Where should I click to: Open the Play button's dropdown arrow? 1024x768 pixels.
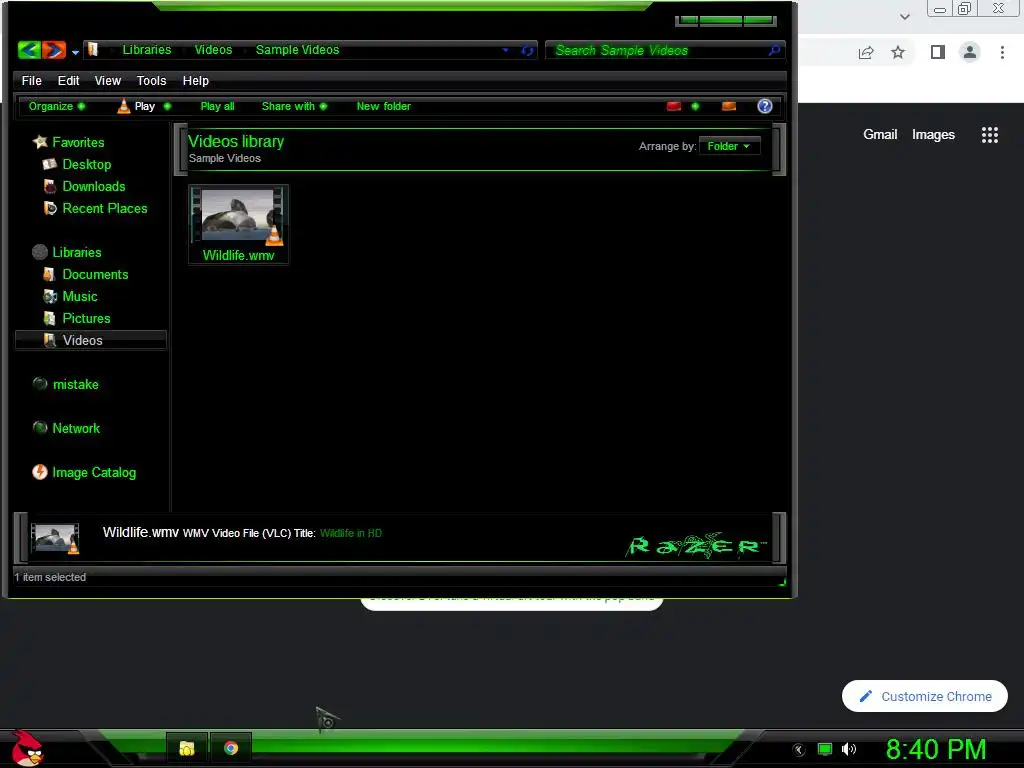pyautogui.click(x=167, y=106)
